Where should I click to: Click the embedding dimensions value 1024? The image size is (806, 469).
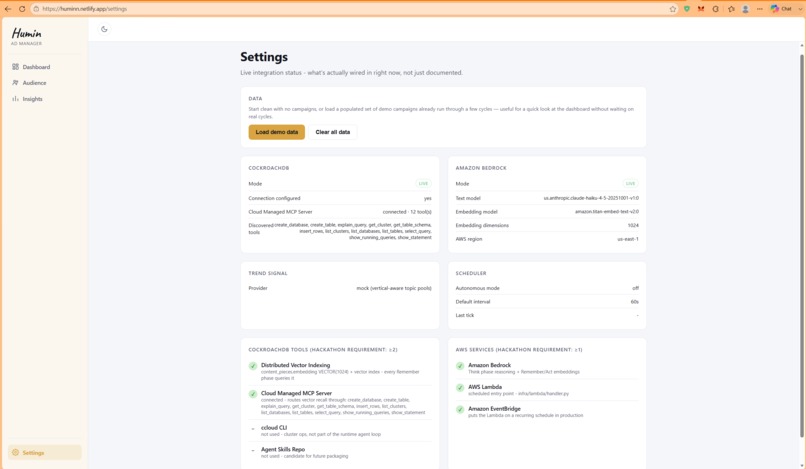point(633,225)
